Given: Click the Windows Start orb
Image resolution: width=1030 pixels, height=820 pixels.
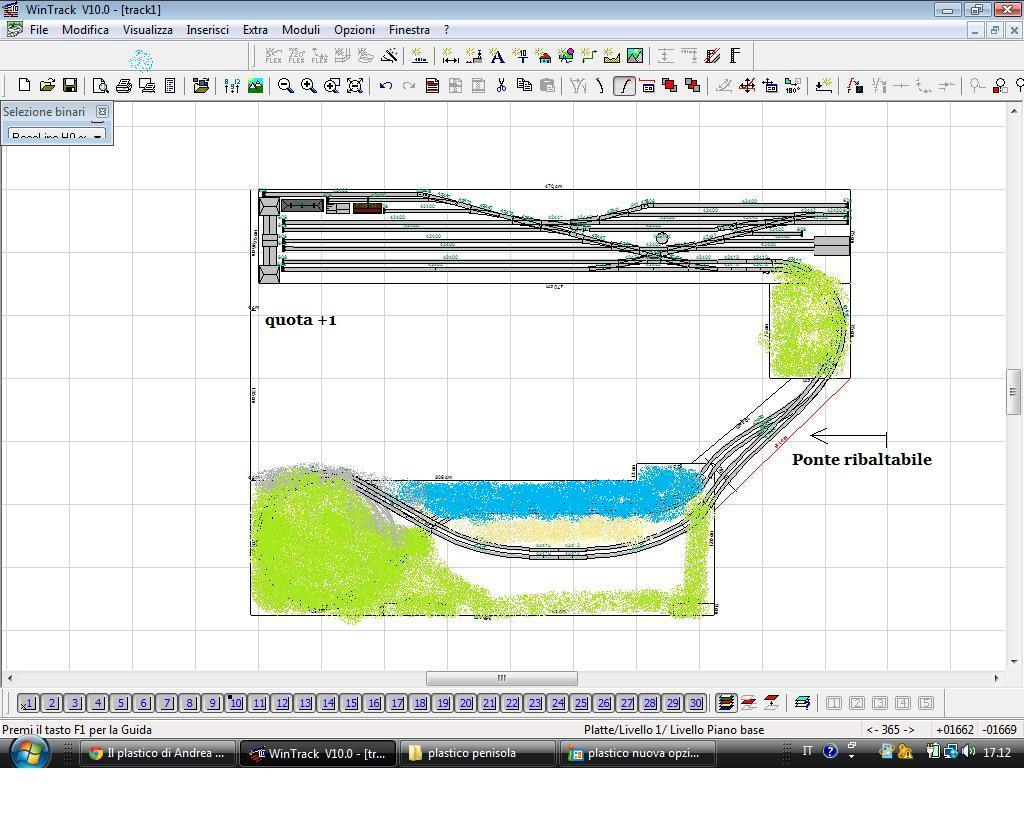Looking at the screenshot, I should click(x=28, y=753).
